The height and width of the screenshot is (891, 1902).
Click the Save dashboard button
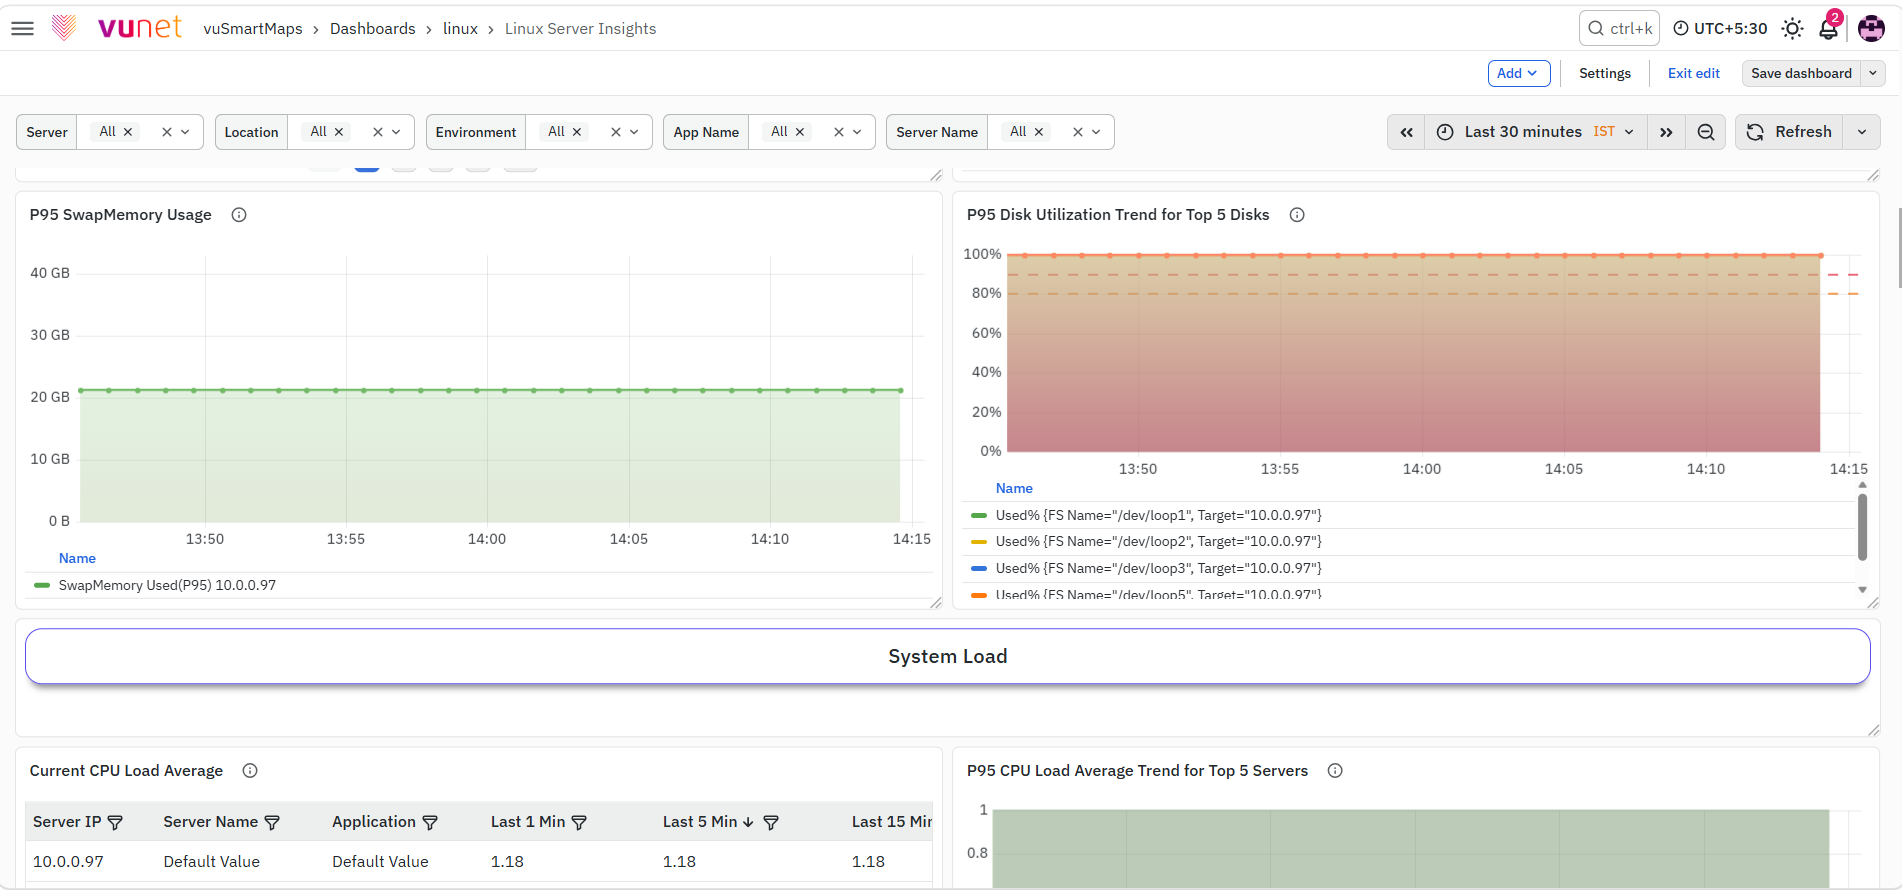[x=1801, y=73]
